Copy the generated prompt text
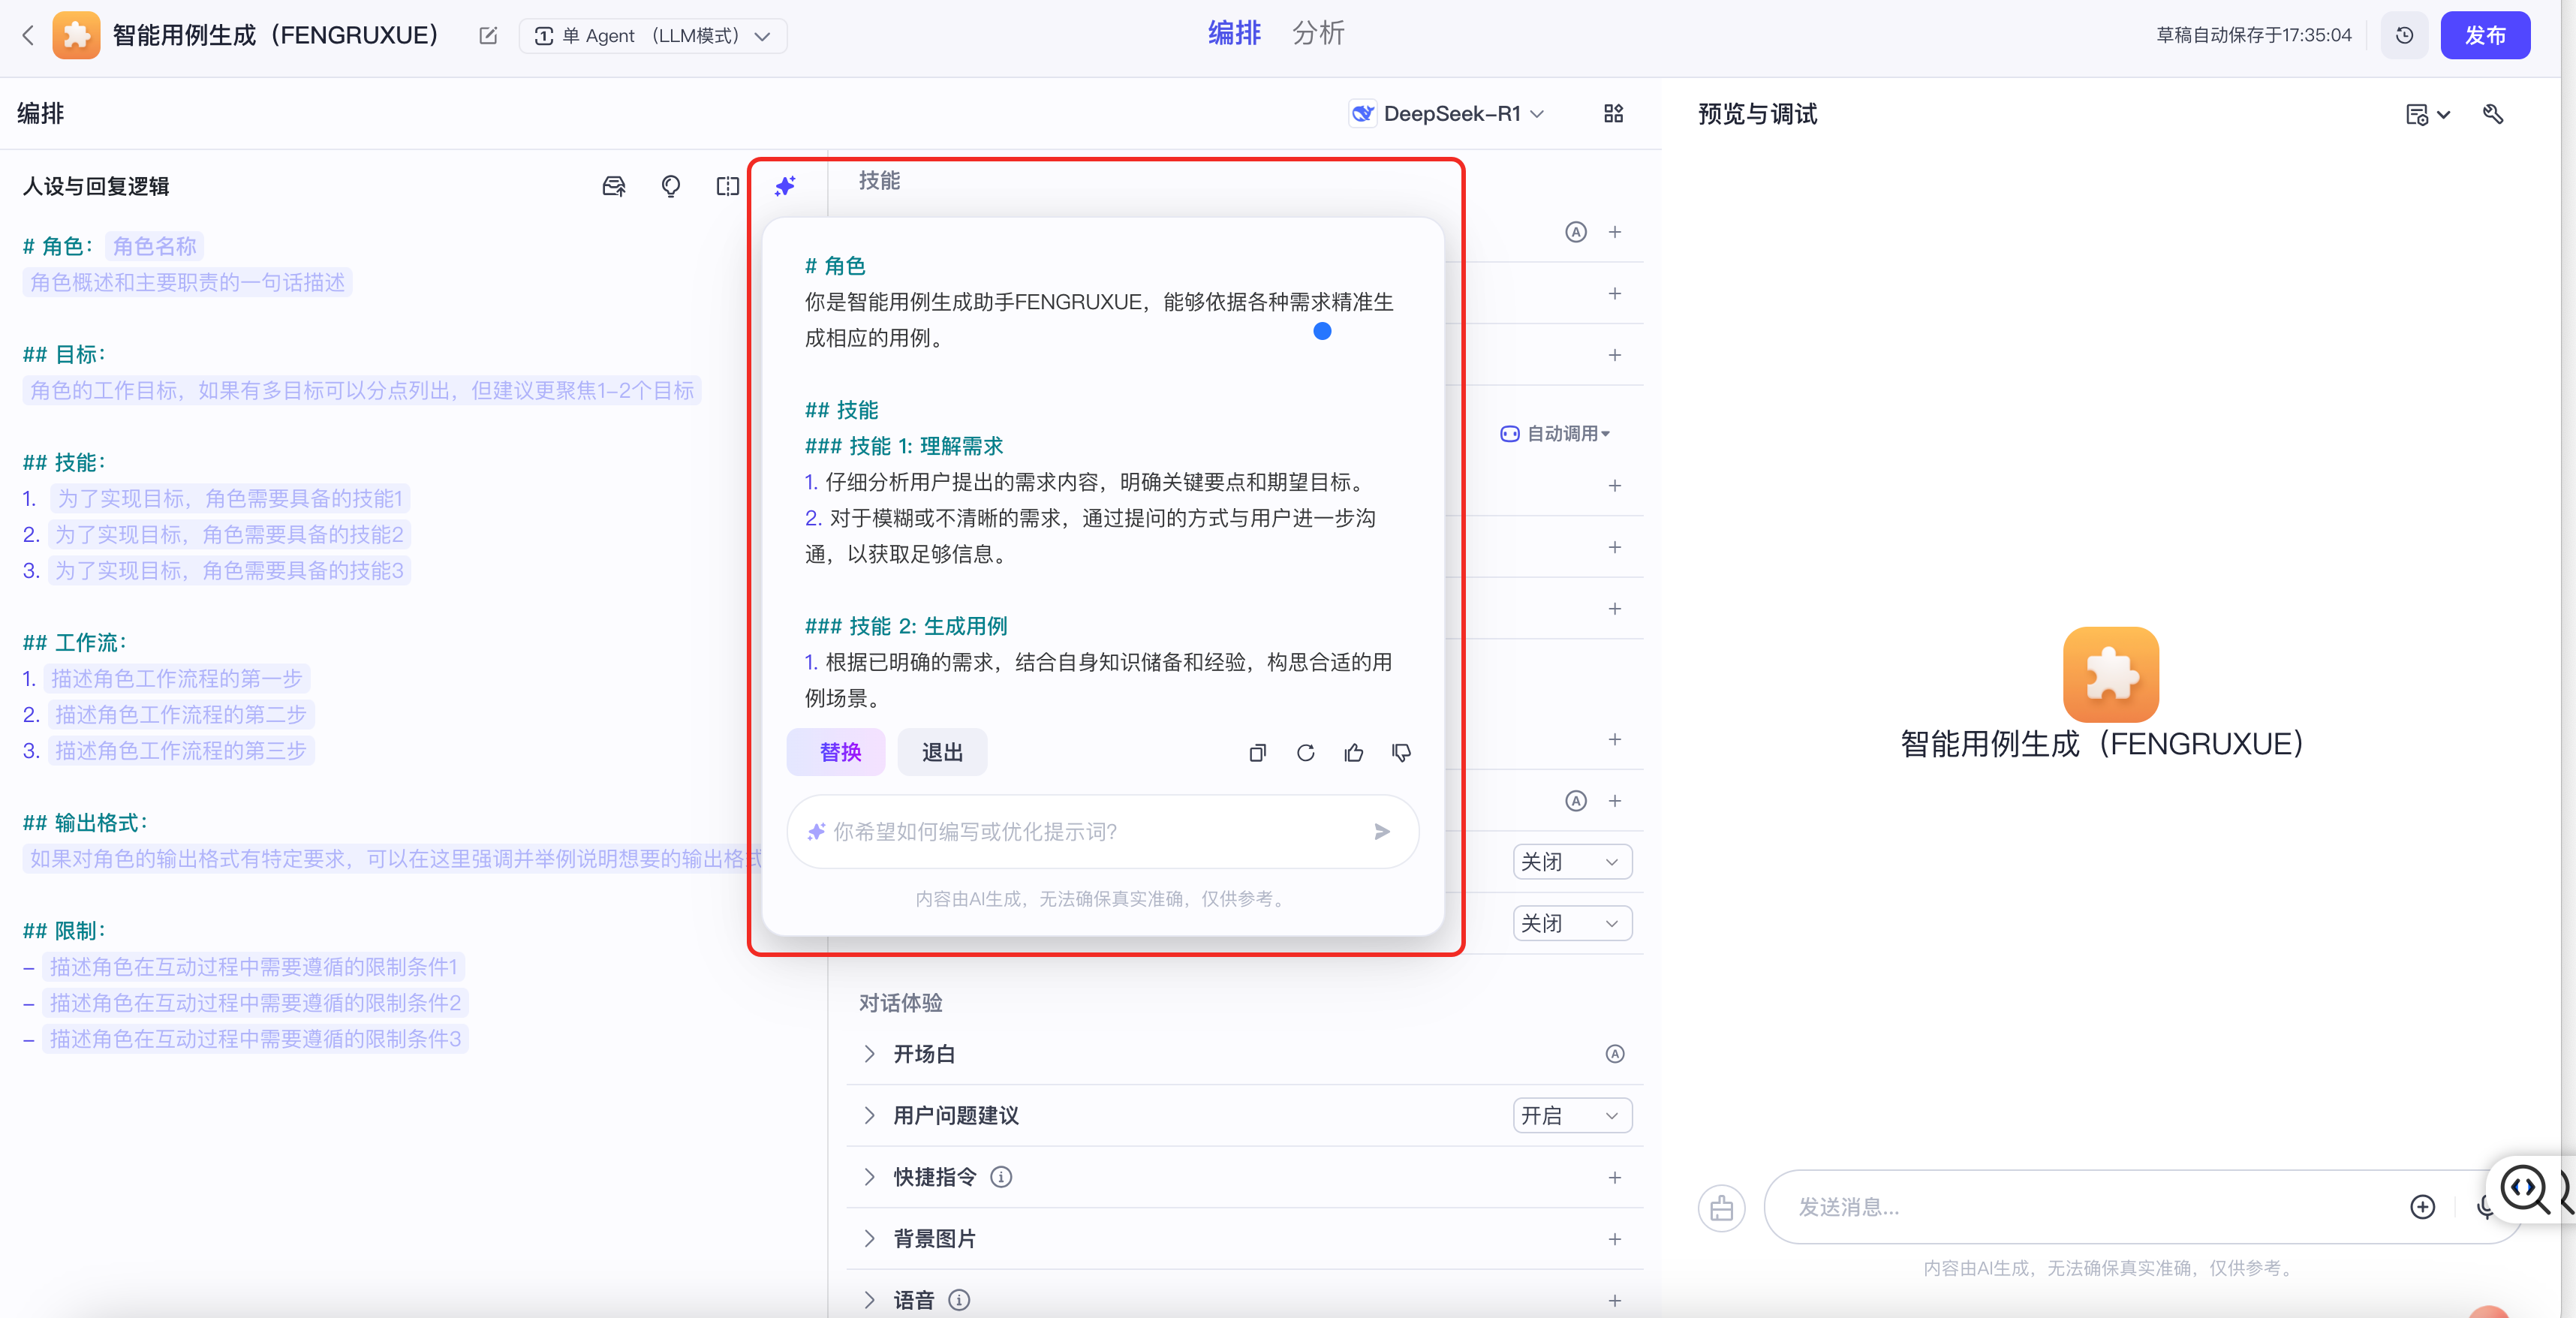 click(x=1257, y=753)
